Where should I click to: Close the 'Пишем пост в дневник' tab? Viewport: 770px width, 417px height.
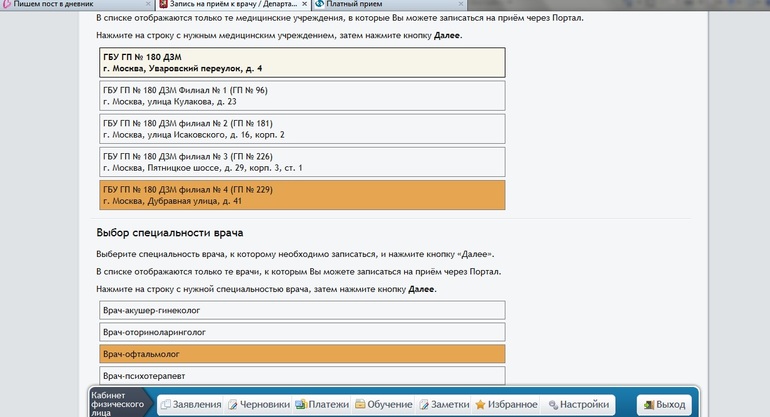(x=148, y=4)
